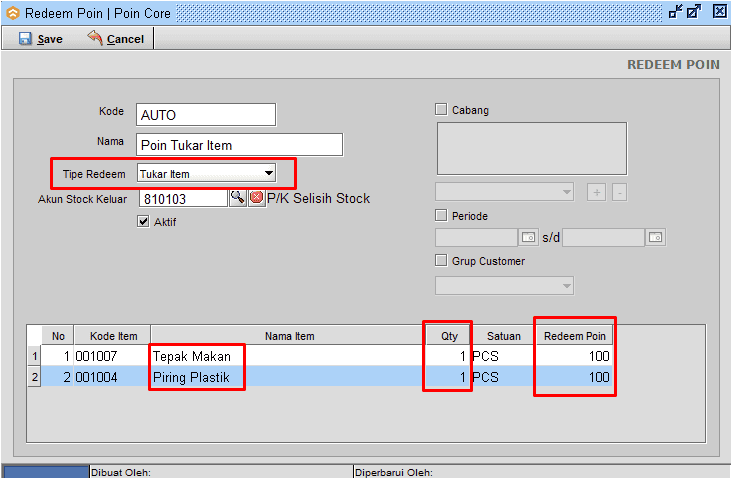731x478 pixels.
Task: Open the Periode start date calendar icon
Action: pyautogui.click(x=529, y=238)
